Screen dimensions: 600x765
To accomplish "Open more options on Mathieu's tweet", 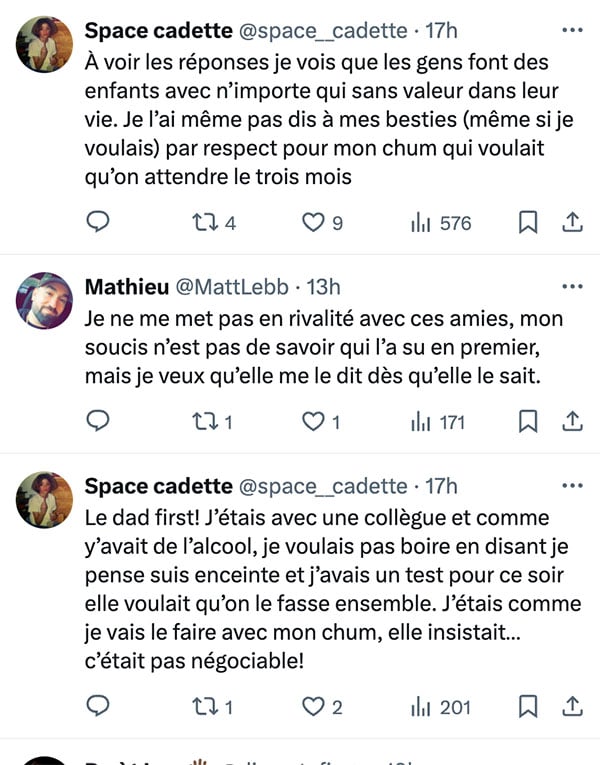I will (x=572, y=286).
